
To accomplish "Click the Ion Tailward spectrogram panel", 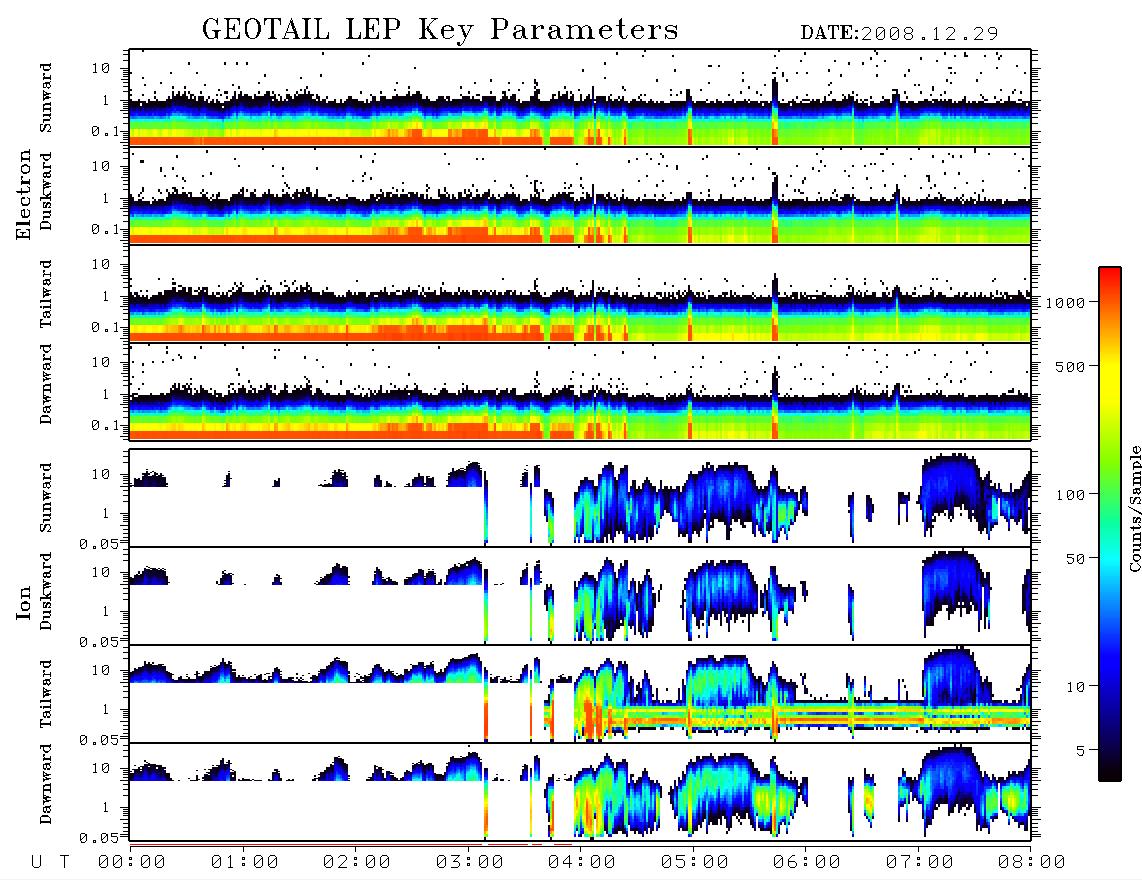I will 580,694.
